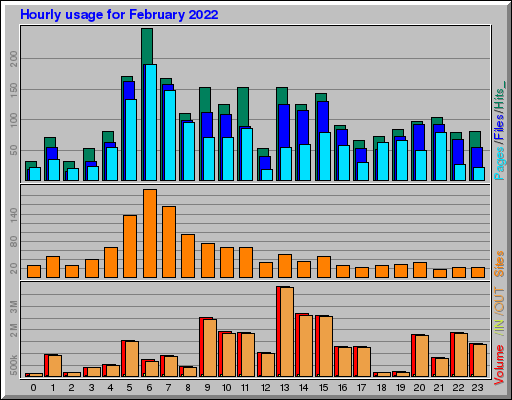Click the hour "10" x-axis label
The image size is (512, 400).
point(226,387)
